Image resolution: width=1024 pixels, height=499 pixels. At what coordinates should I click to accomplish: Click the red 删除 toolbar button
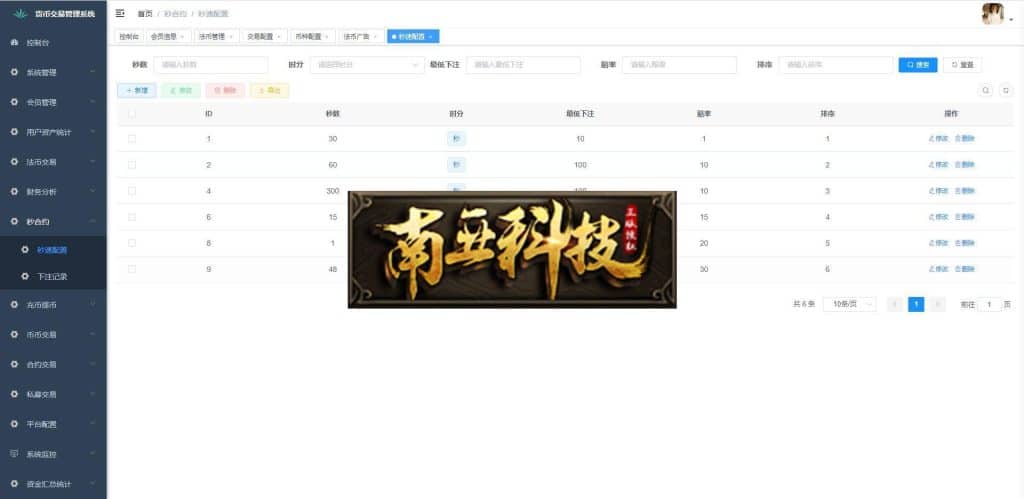click(x=225, y=91)
